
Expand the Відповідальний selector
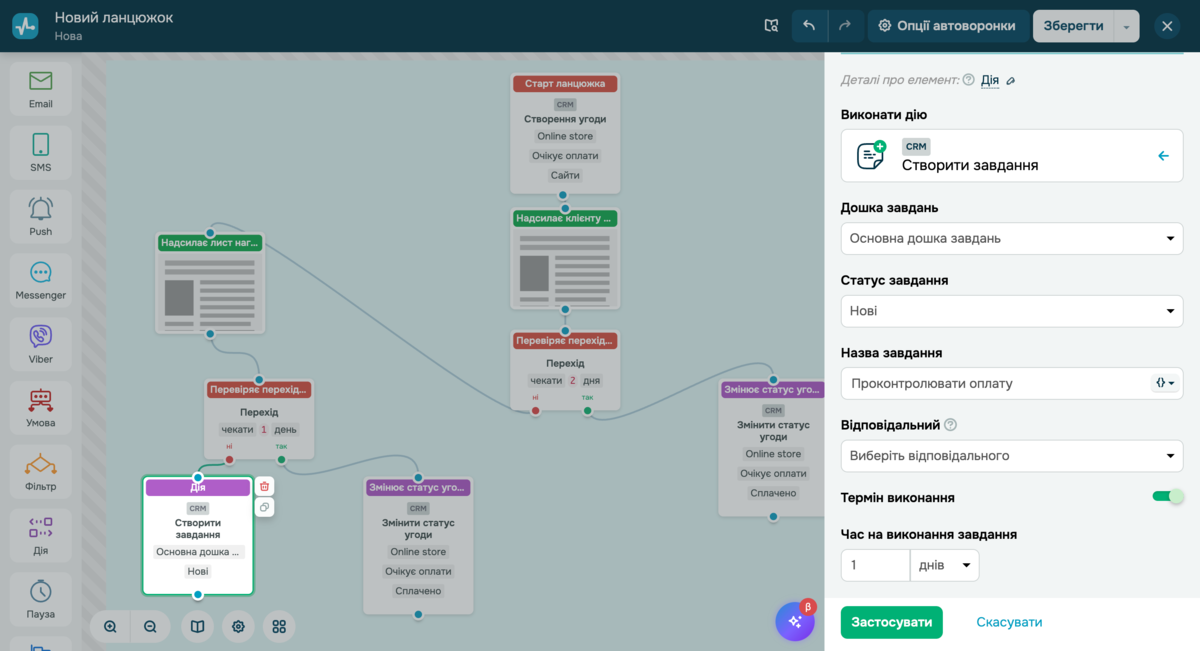(x=1011, y=455)
